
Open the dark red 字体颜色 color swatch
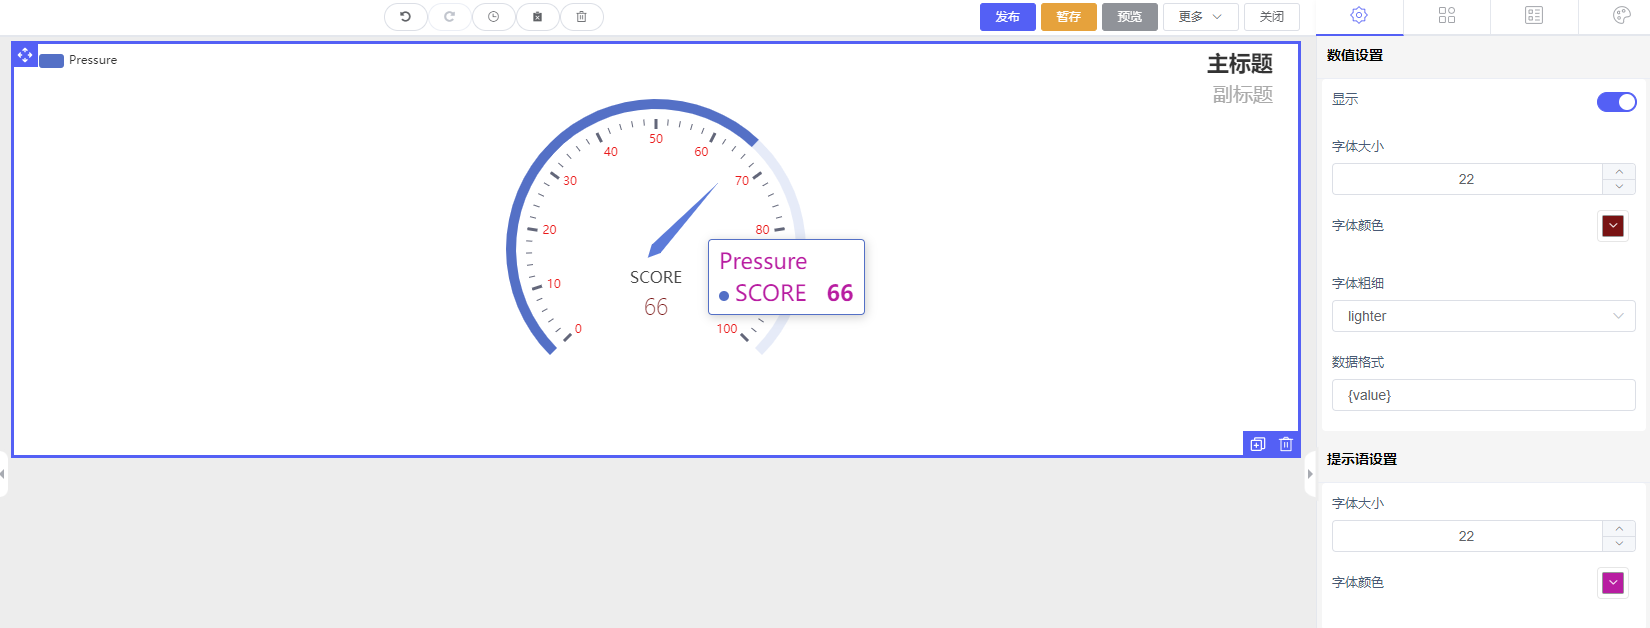(1612, 226)
